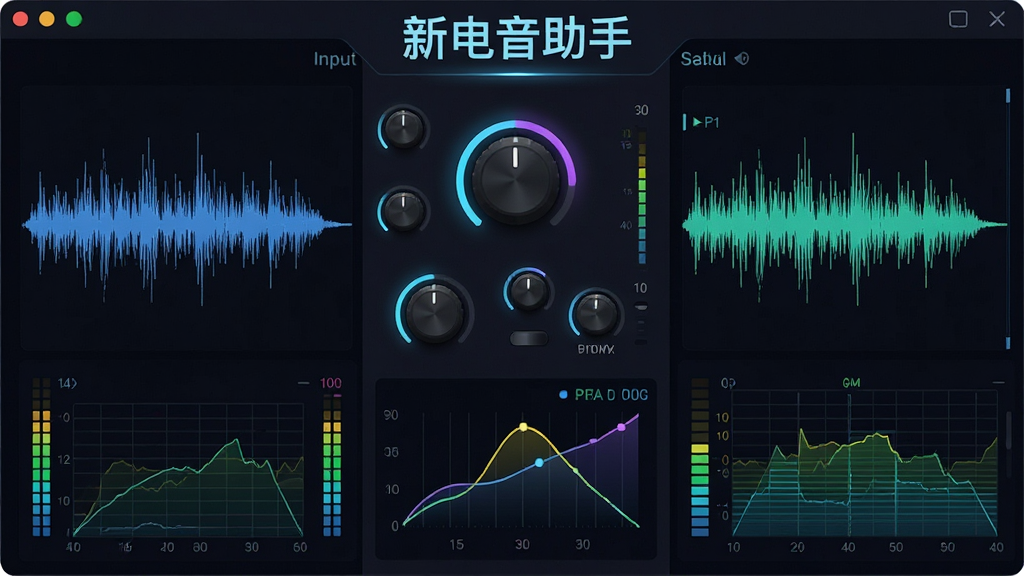Click the vertical level meter beside the large knob
Image resolution: width=1024 pixels, height=576 pixels.
click(x=642, y=197)
